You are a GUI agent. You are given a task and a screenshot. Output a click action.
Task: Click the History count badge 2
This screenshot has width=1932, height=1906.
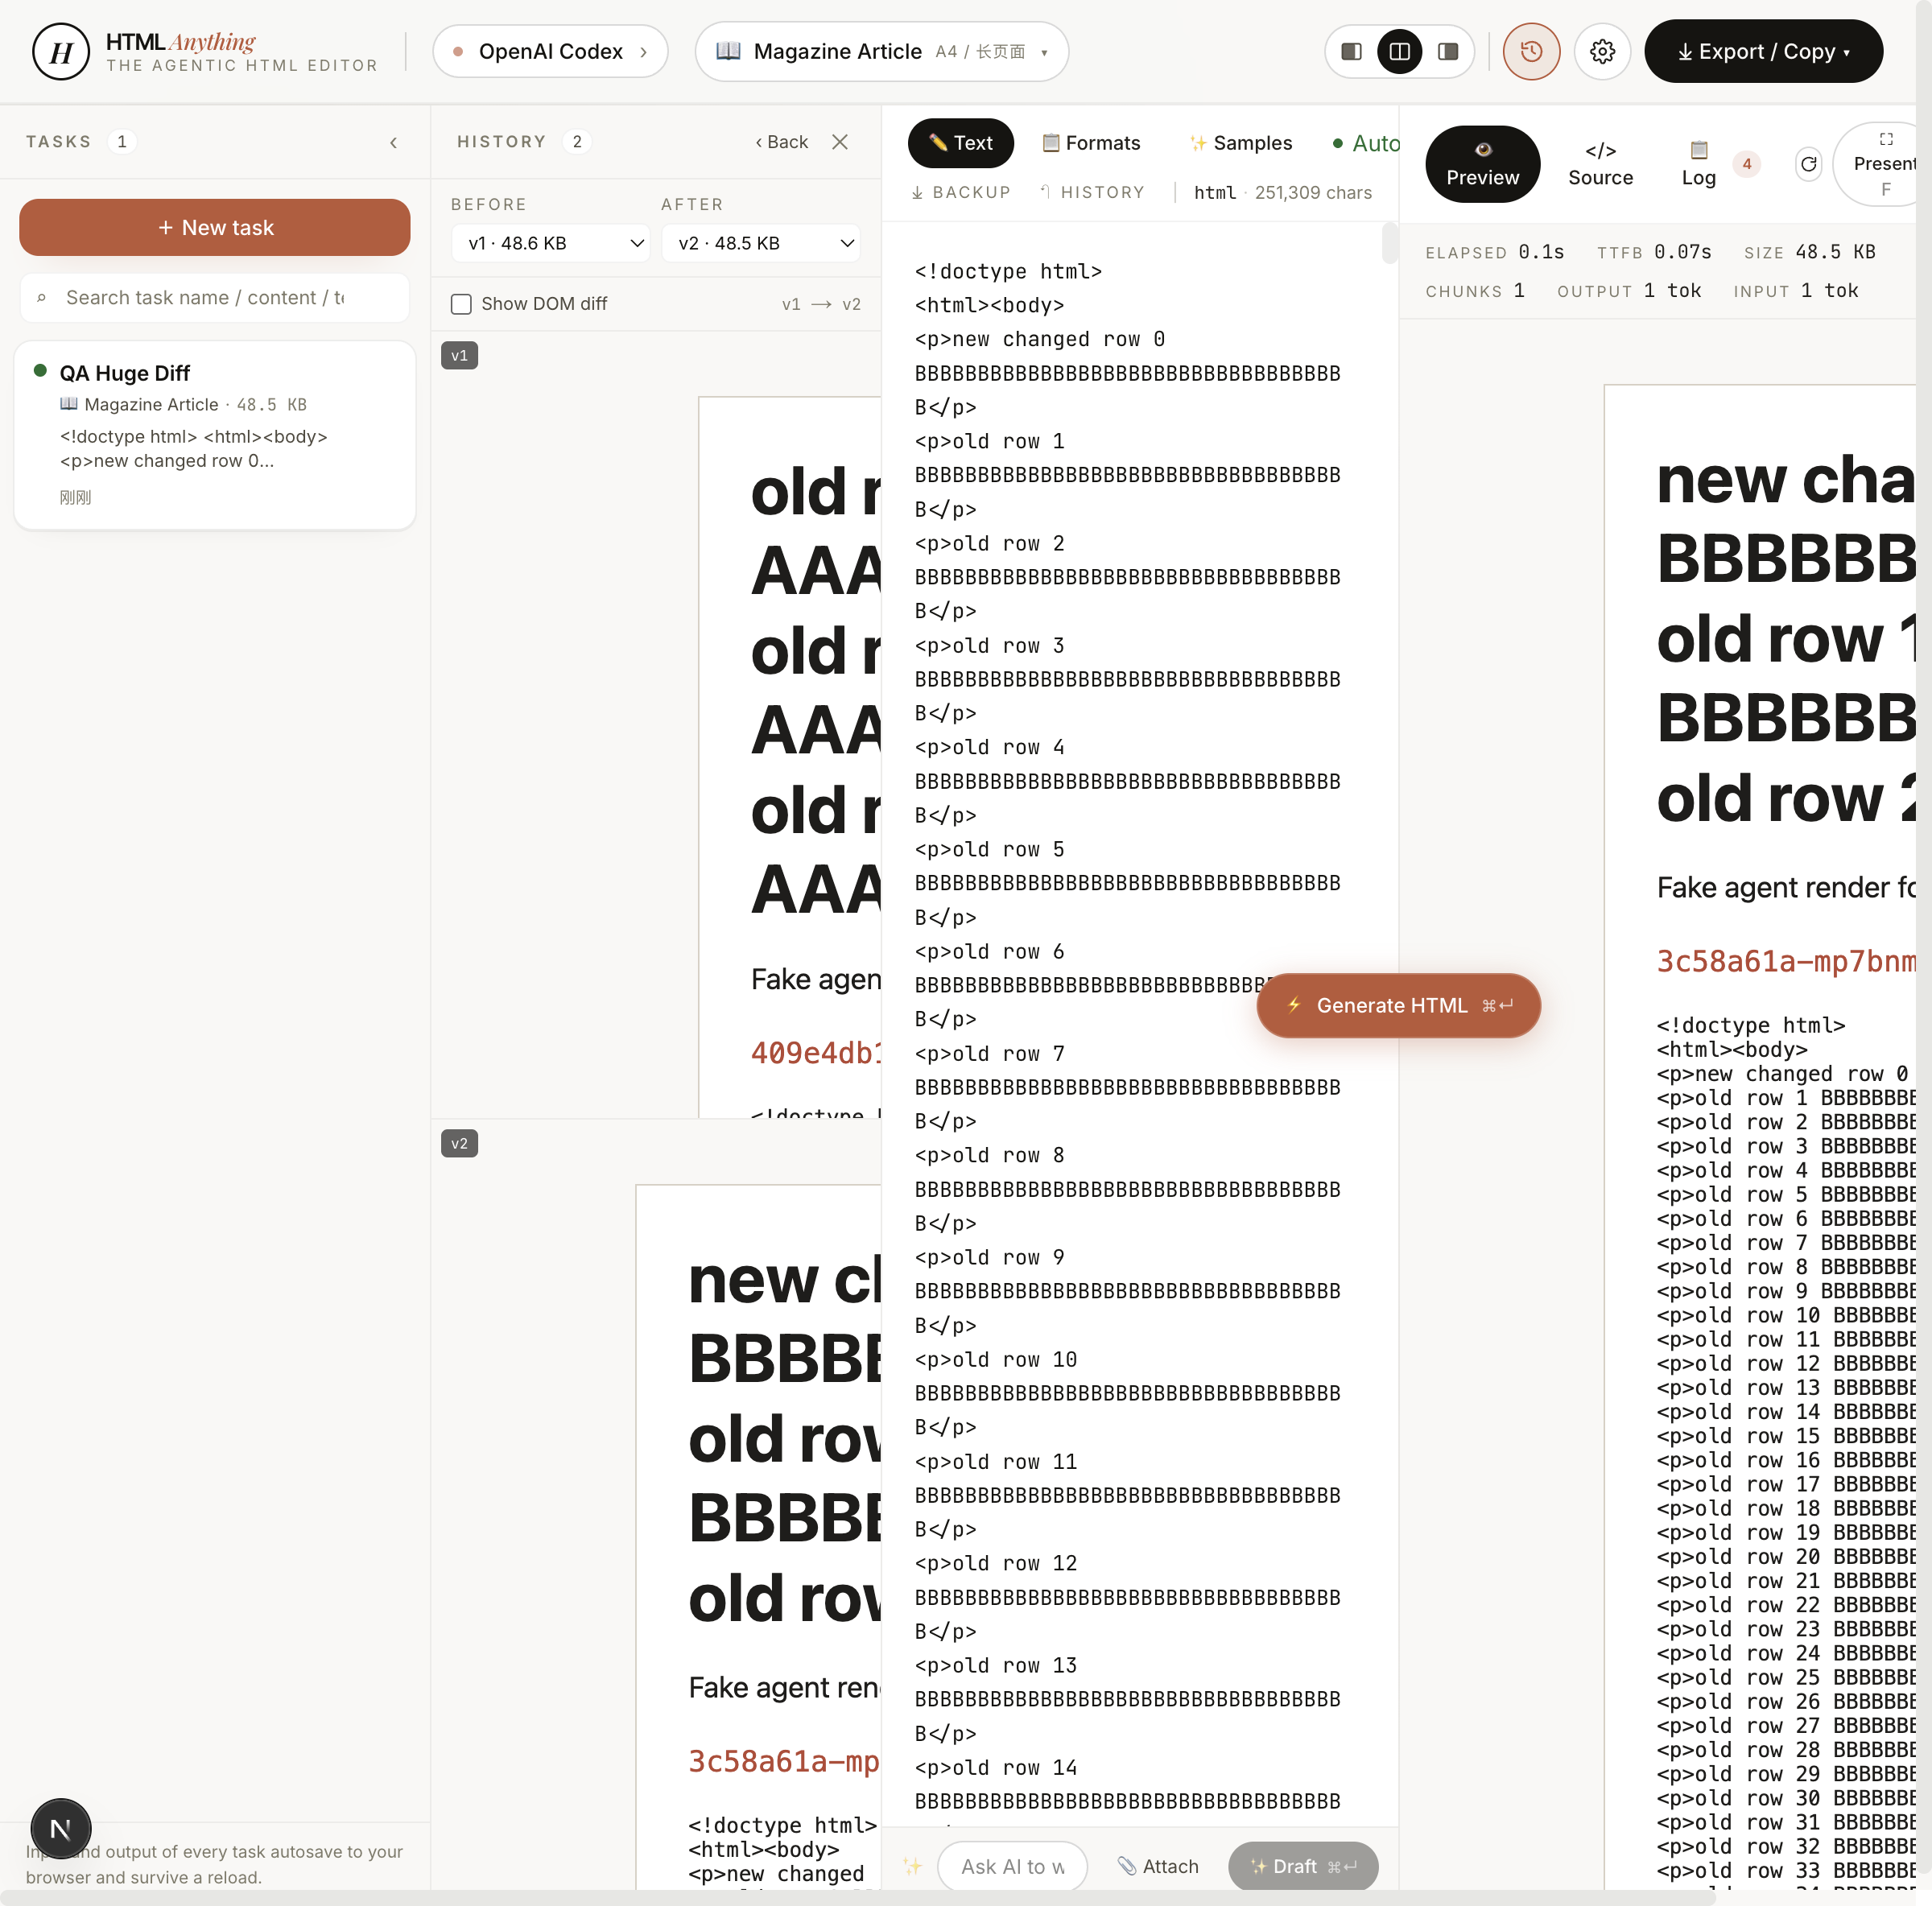click(x=577, y=142)
